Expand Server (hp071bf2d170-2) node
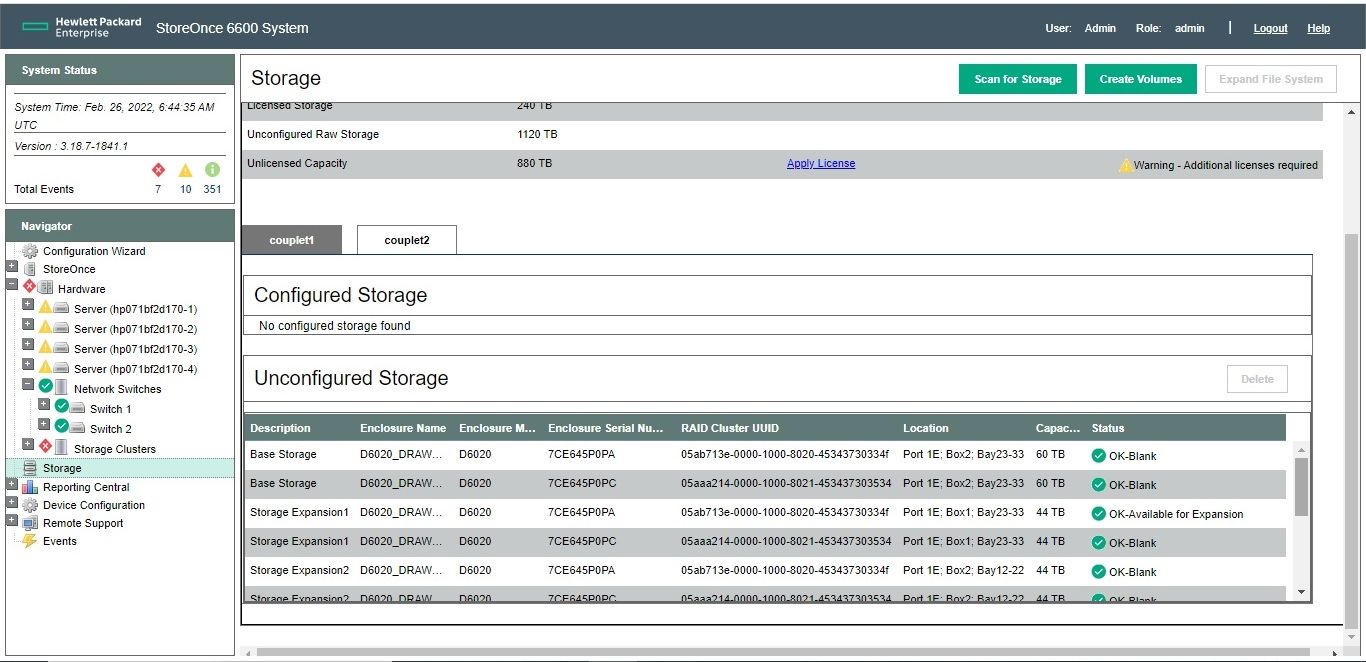This screenshot has height=662, width=1366. coord(28,324)
